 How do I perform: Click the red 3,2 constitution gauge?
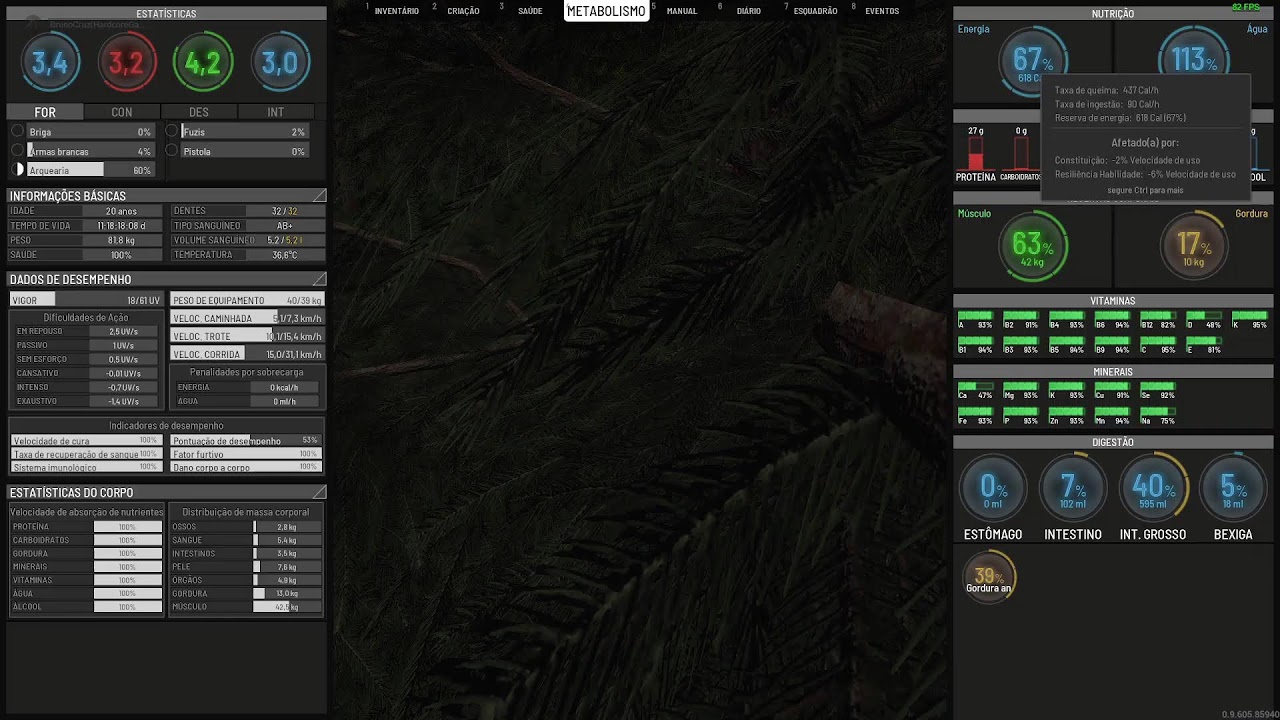click(x=127, y=63)
